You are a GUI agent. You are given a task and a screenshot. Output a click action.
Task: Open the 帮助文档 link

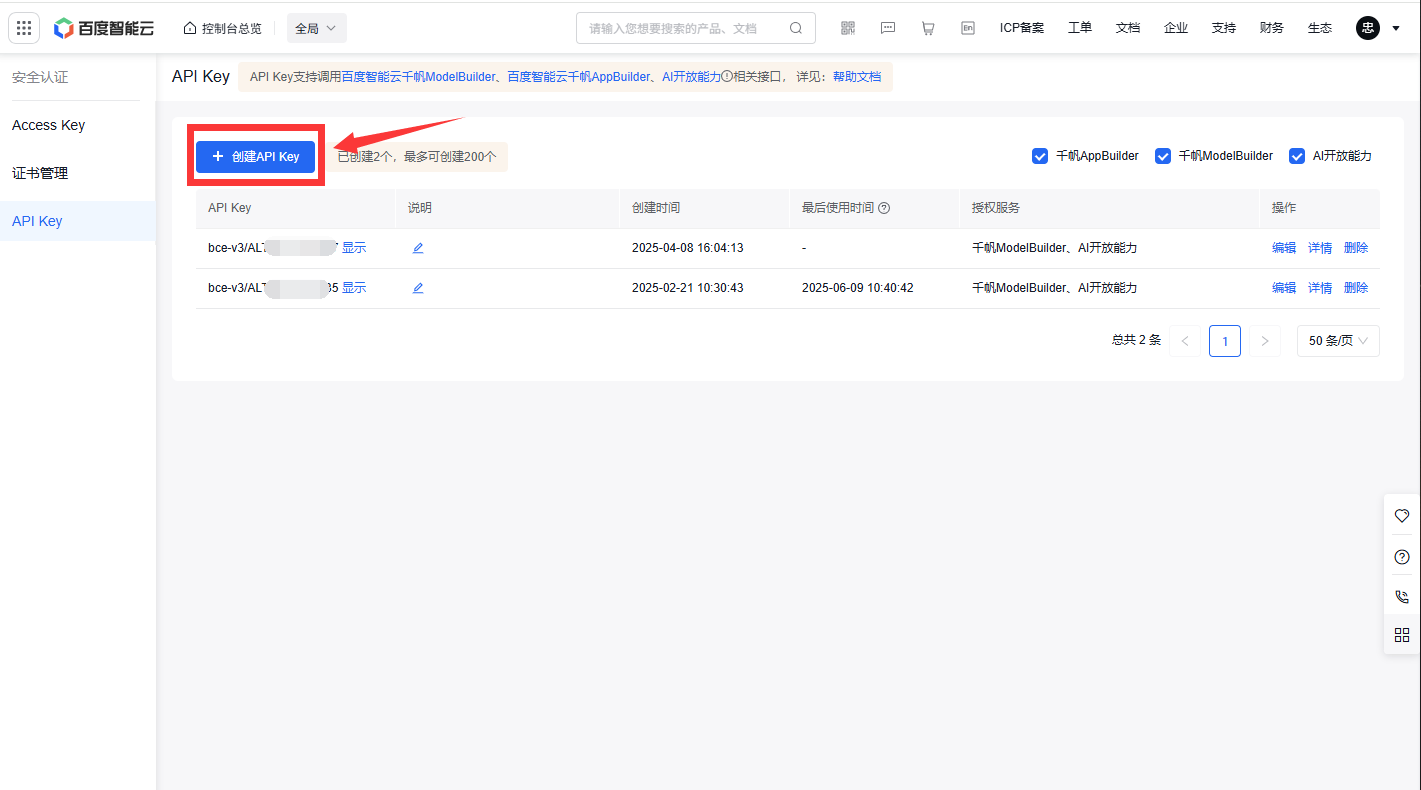[x=857, y=77]
